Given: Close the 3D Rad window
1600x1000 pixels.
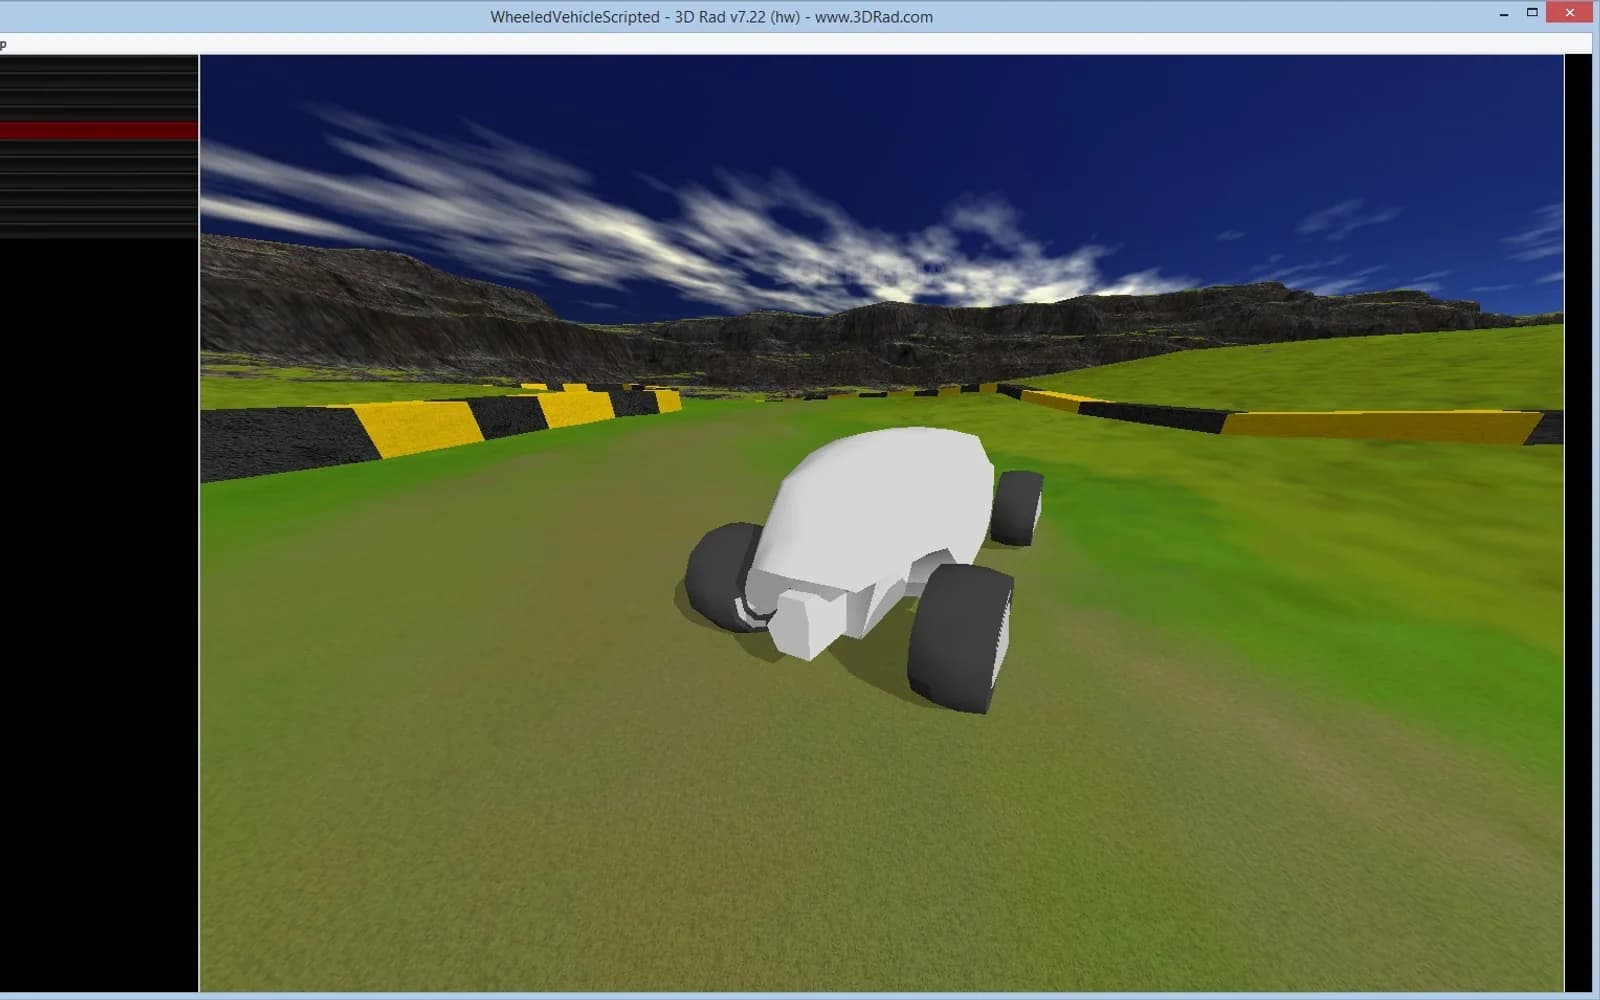Looking at the screenshot, I should pos(1569,12).
